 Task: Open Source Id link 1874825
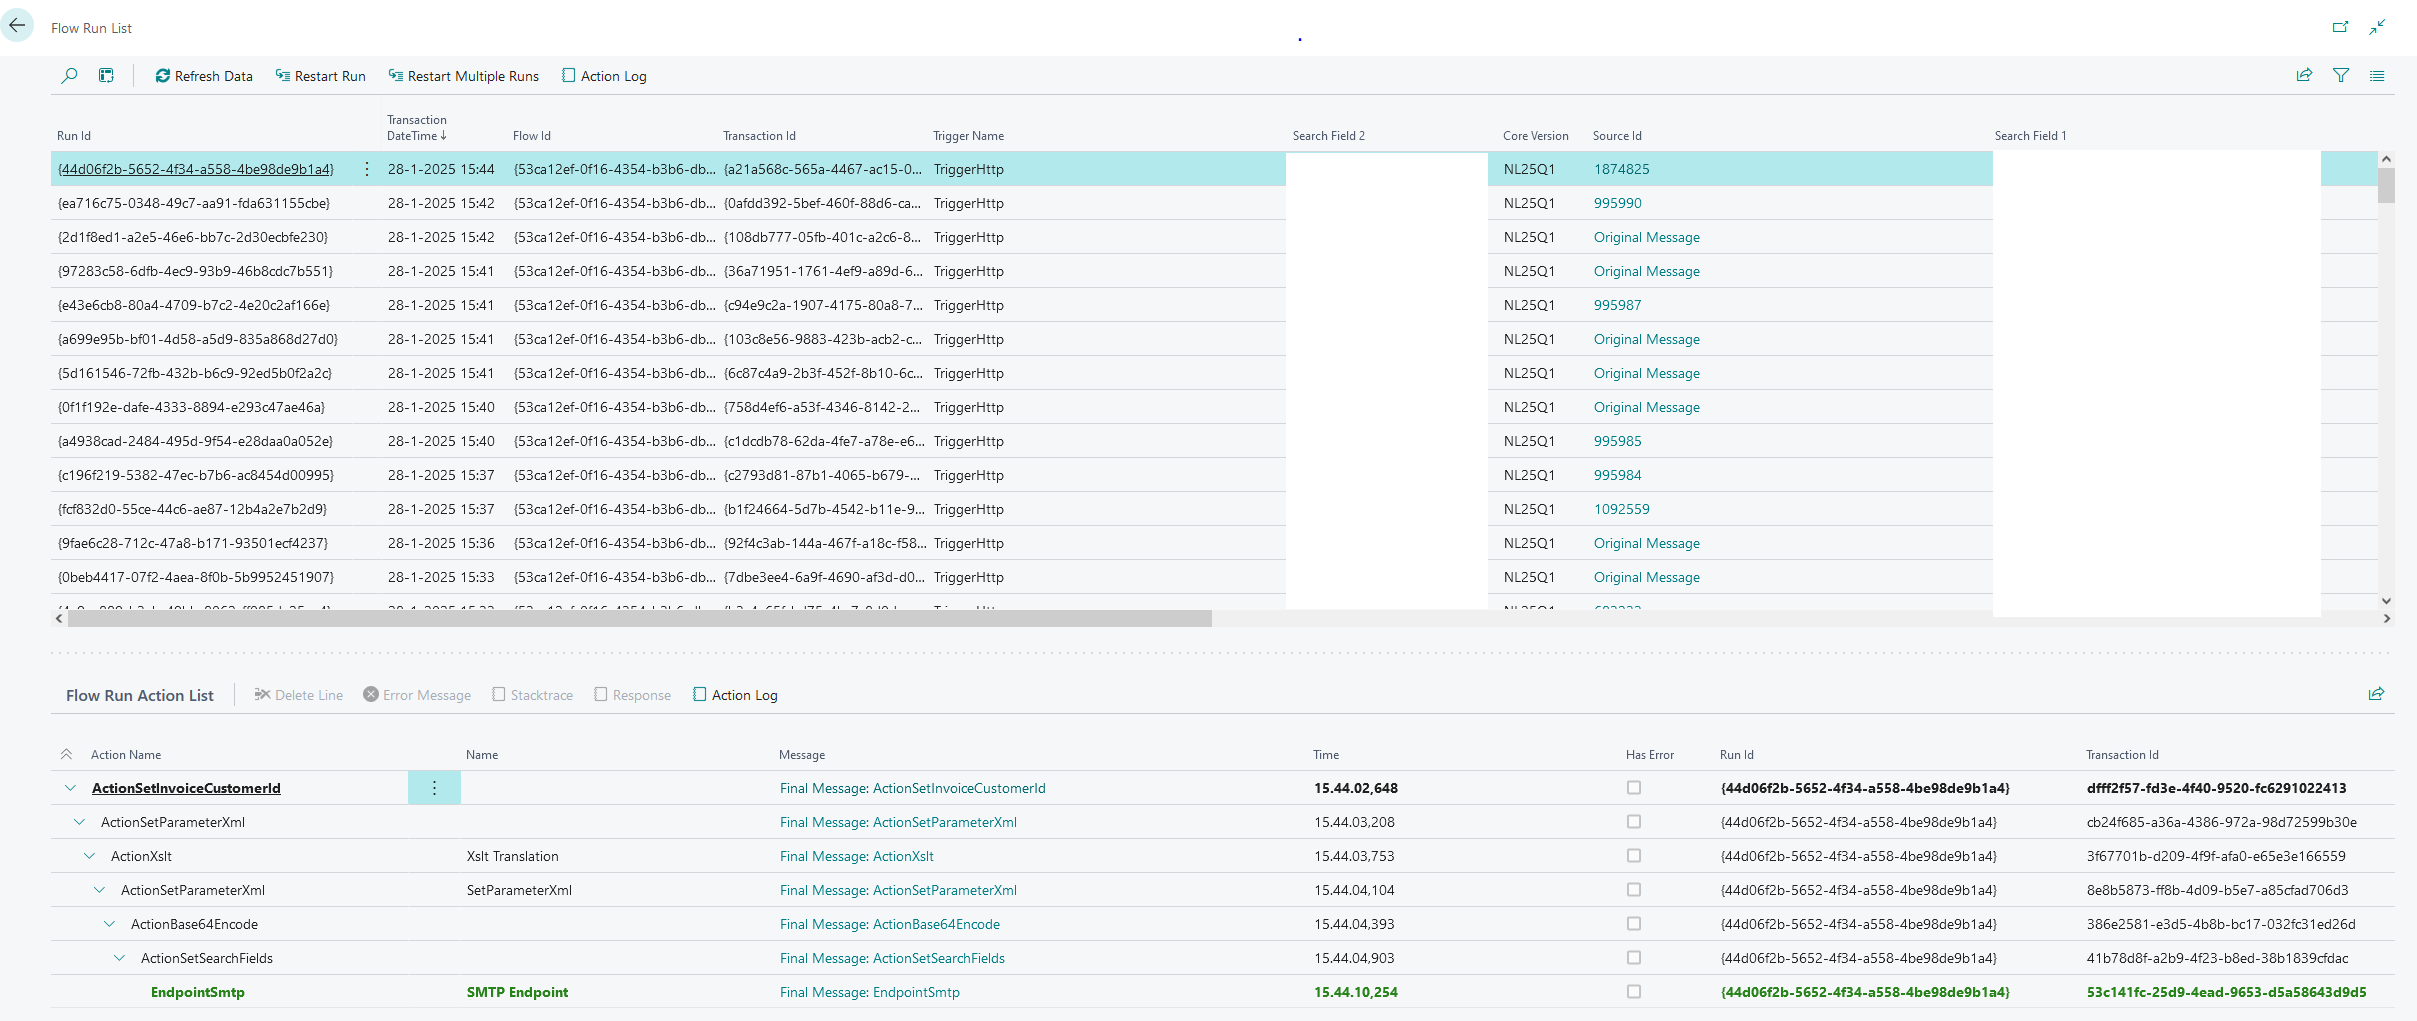coord(1621,169)
